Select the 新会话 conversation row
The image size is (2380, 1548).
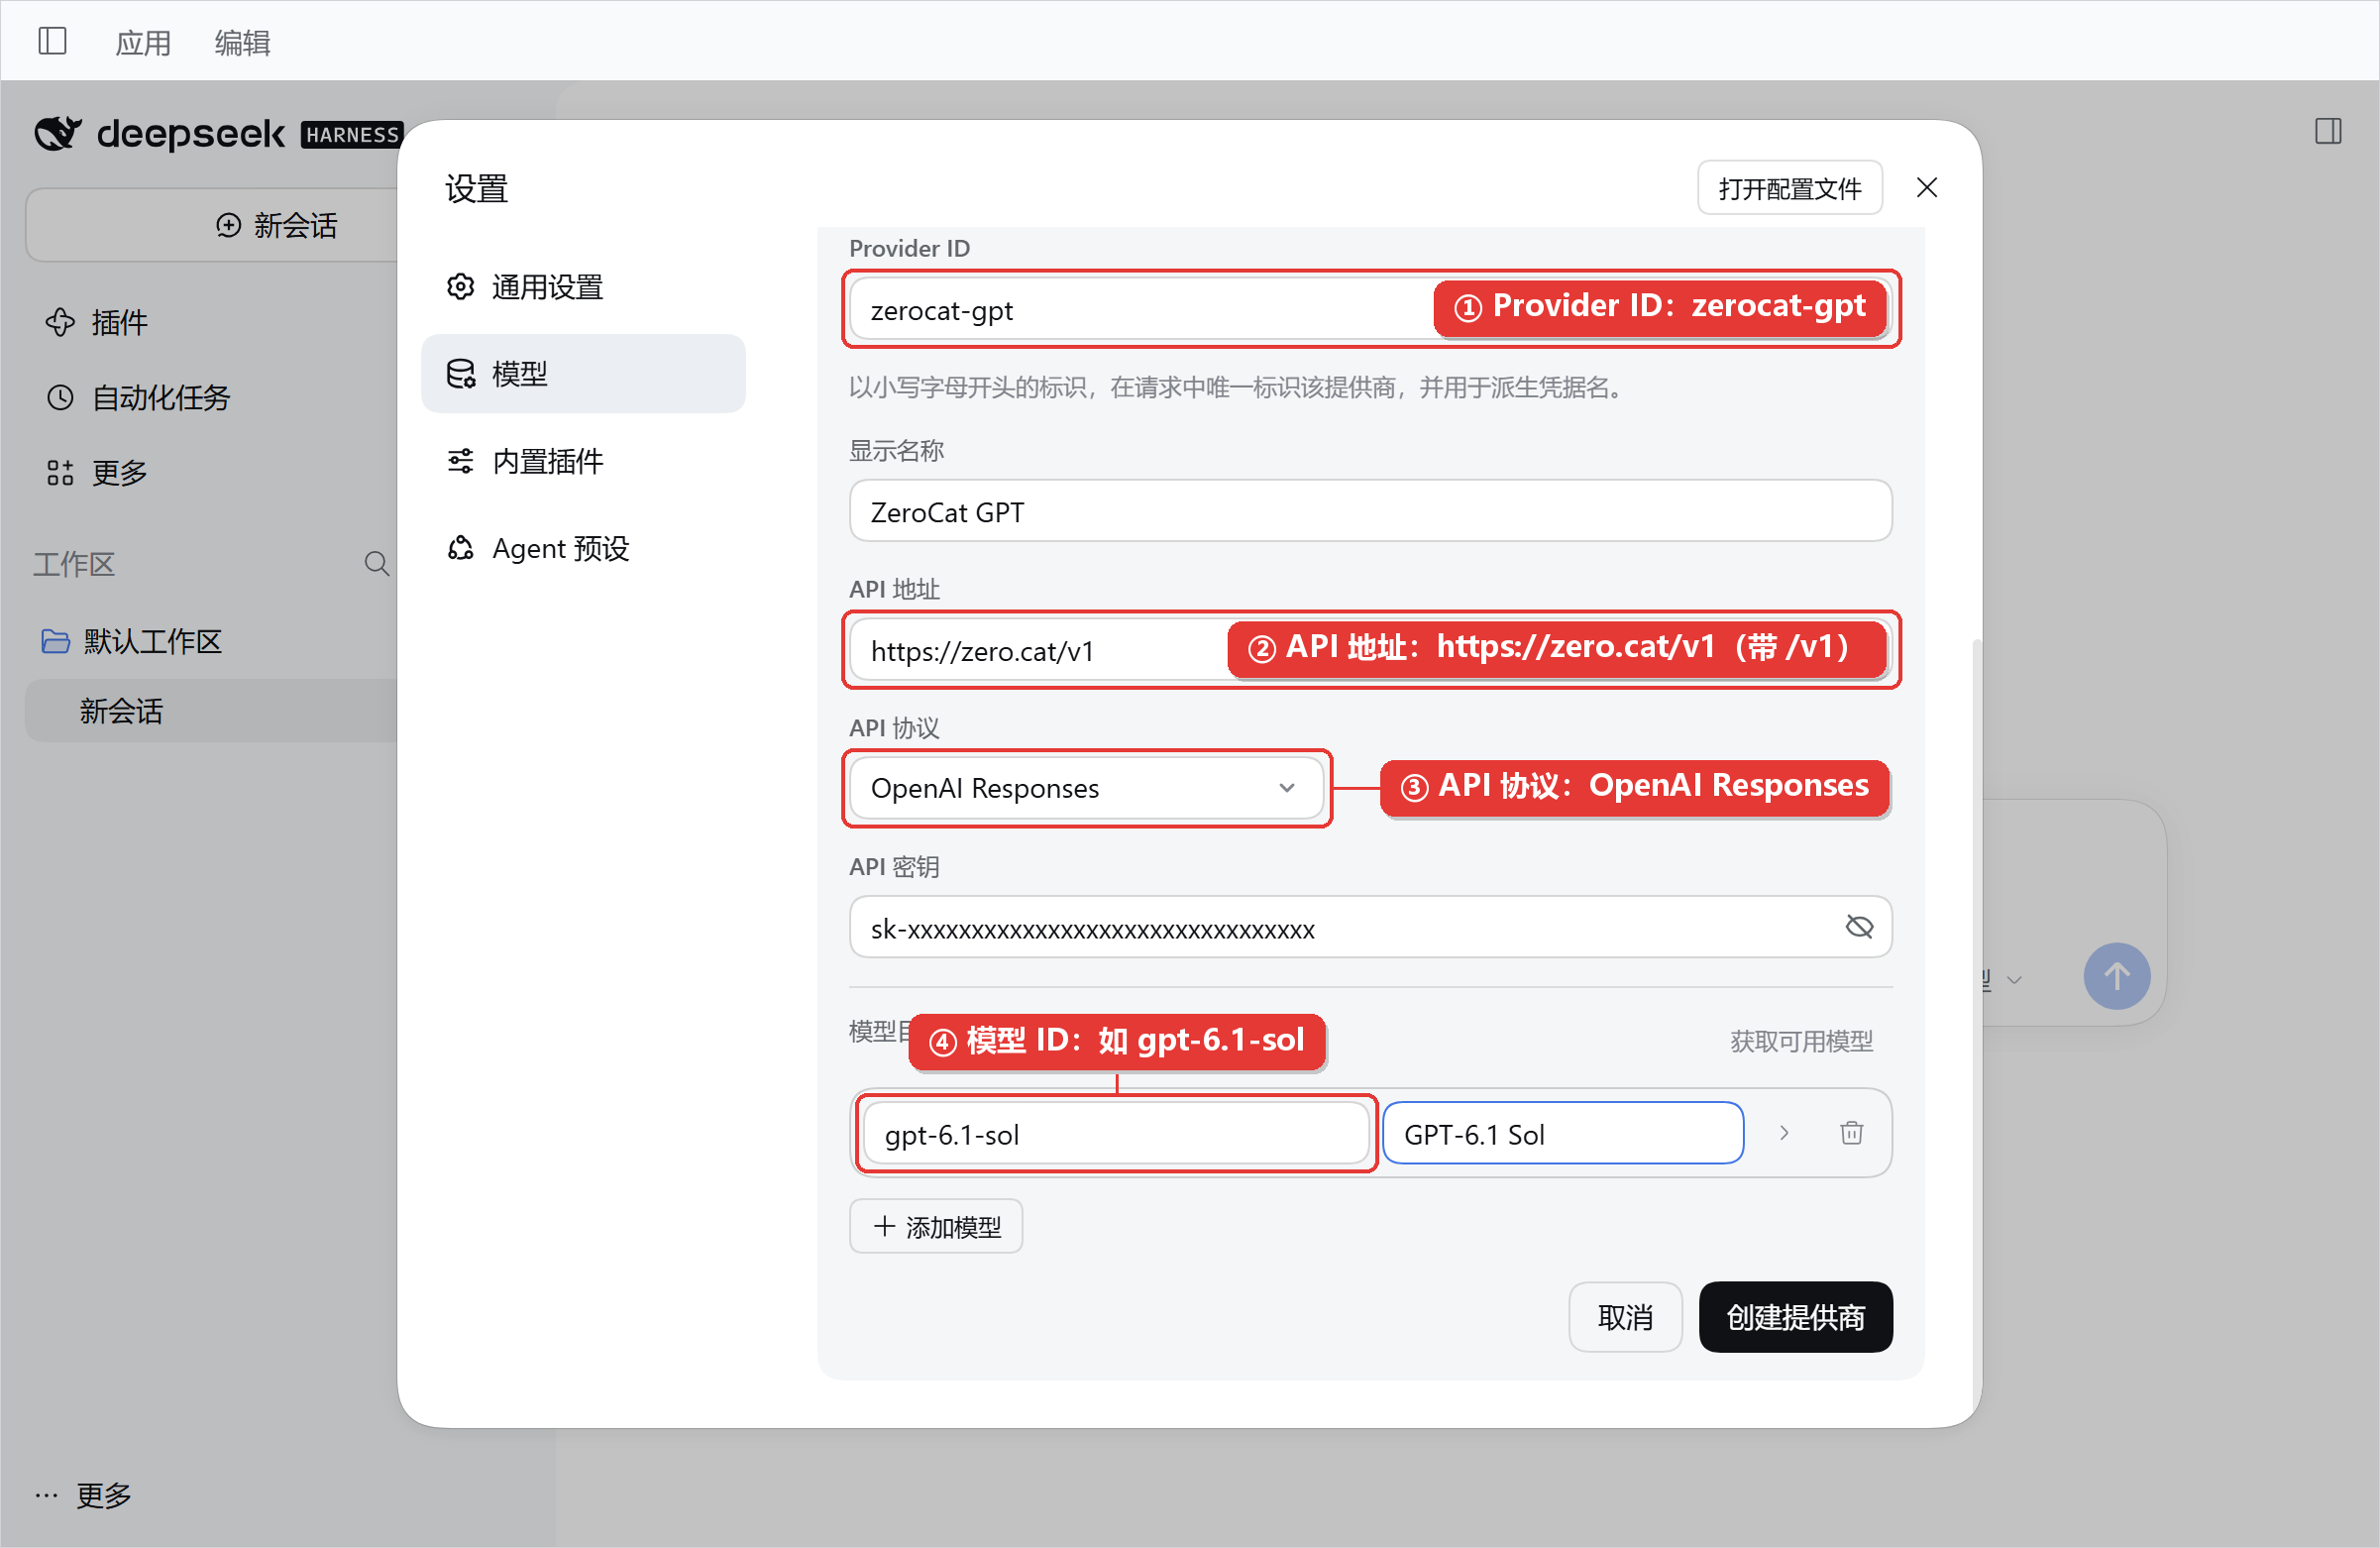210,711
